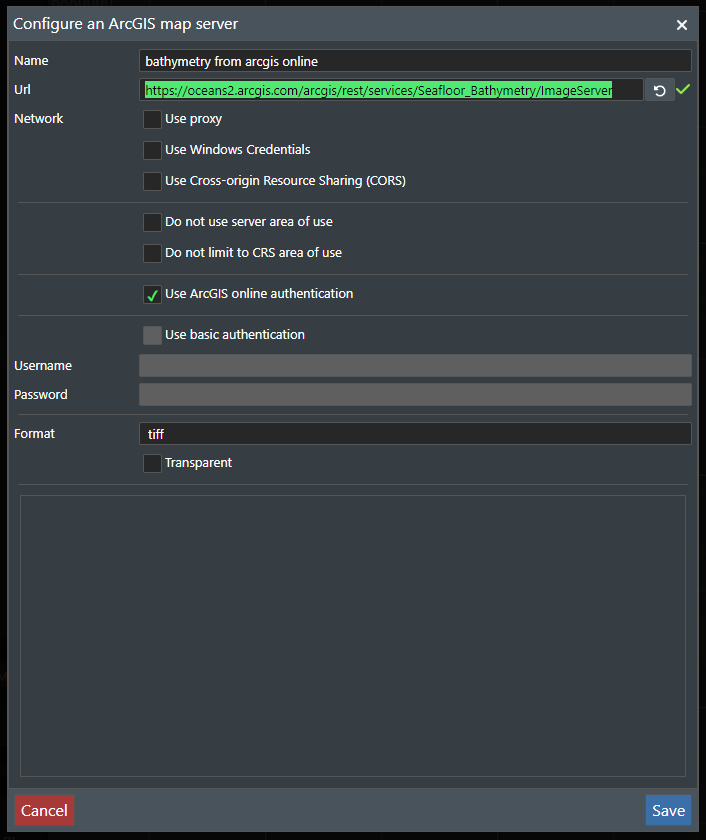This screenshot has height=840, width=706.
Task: Click the green URL validation checkmark
Action: click(683, 89)
